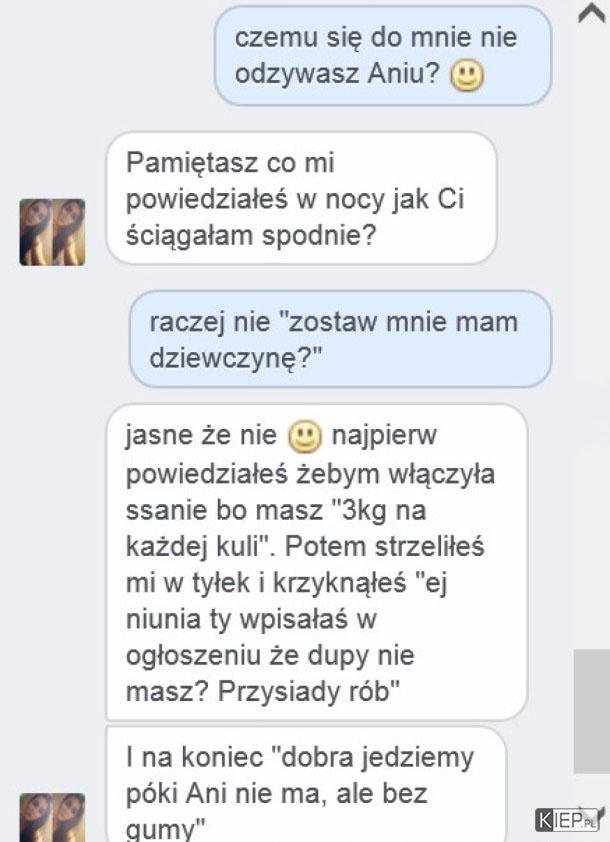
Task: Click the words "ściągałam spodnie?"
Action: click(x=251, y=236)
